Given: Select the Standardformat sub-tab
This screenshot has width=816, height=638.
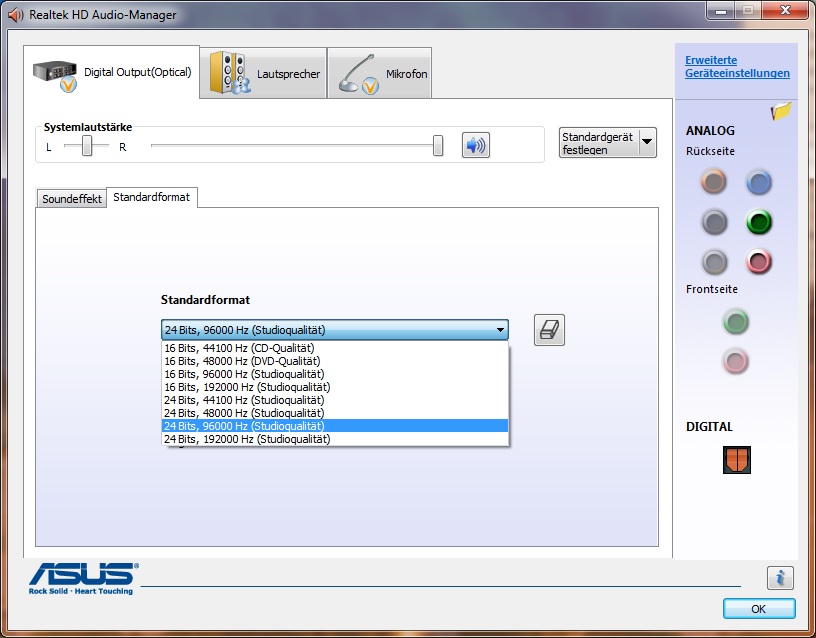Looking at the screenshot, I should click(x=151, y=197).
